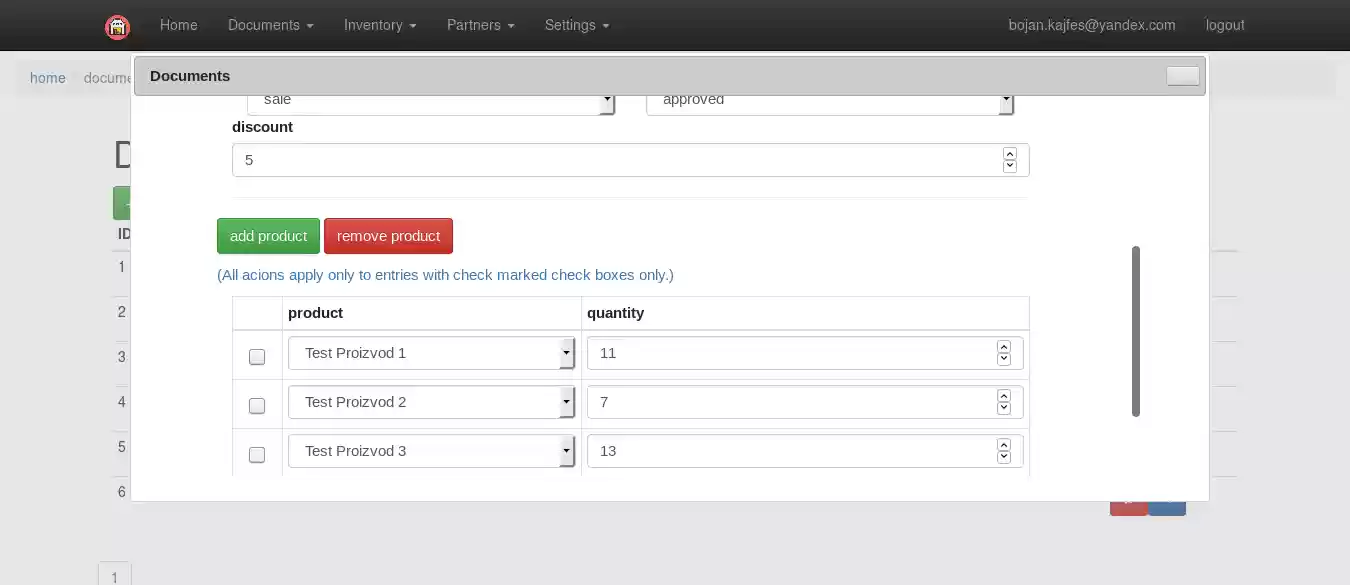Click the small button in the Documents dialog header
1350x585 pixels.
click(x=1182, y=75)
